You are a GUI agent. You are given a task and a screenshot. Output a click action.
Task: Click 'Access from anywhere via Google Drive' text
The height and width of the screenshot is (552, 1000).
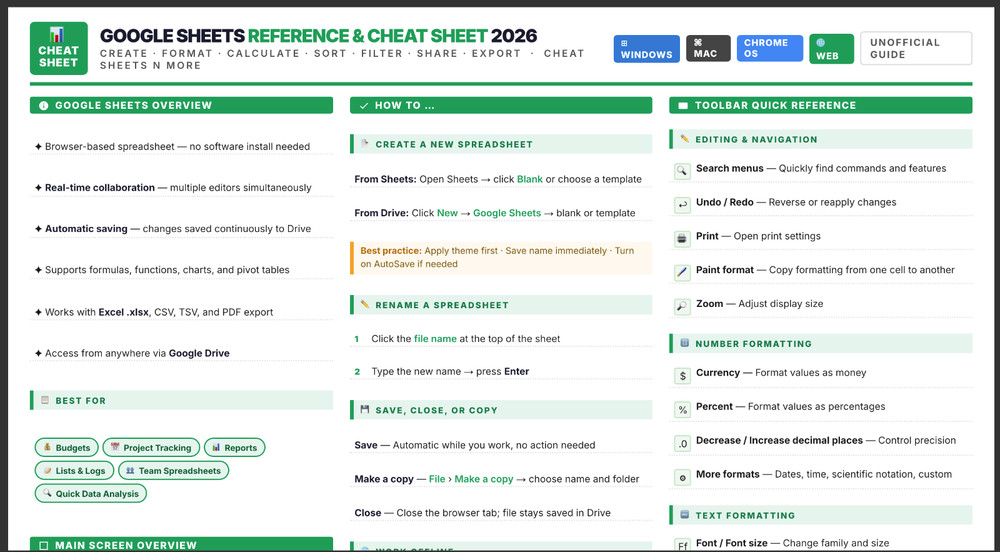point(137,353)
